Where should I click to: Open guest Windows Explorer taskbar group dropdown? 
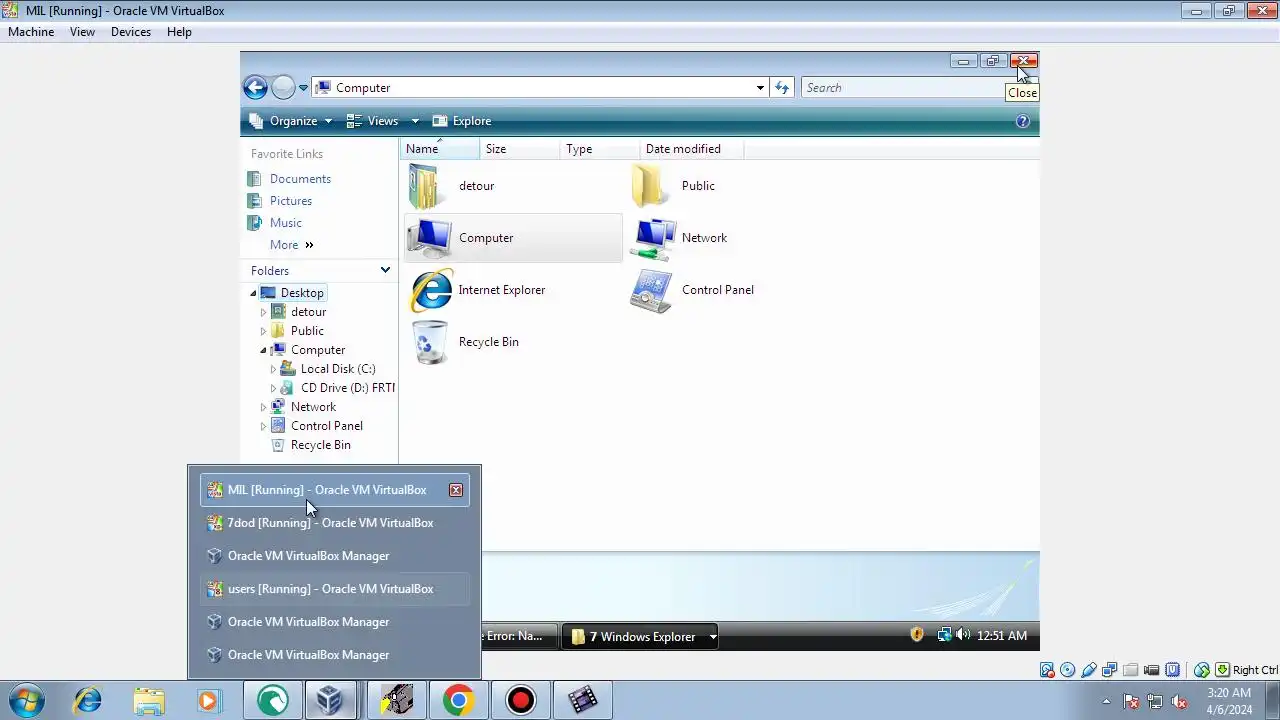(x=713, y=637)
